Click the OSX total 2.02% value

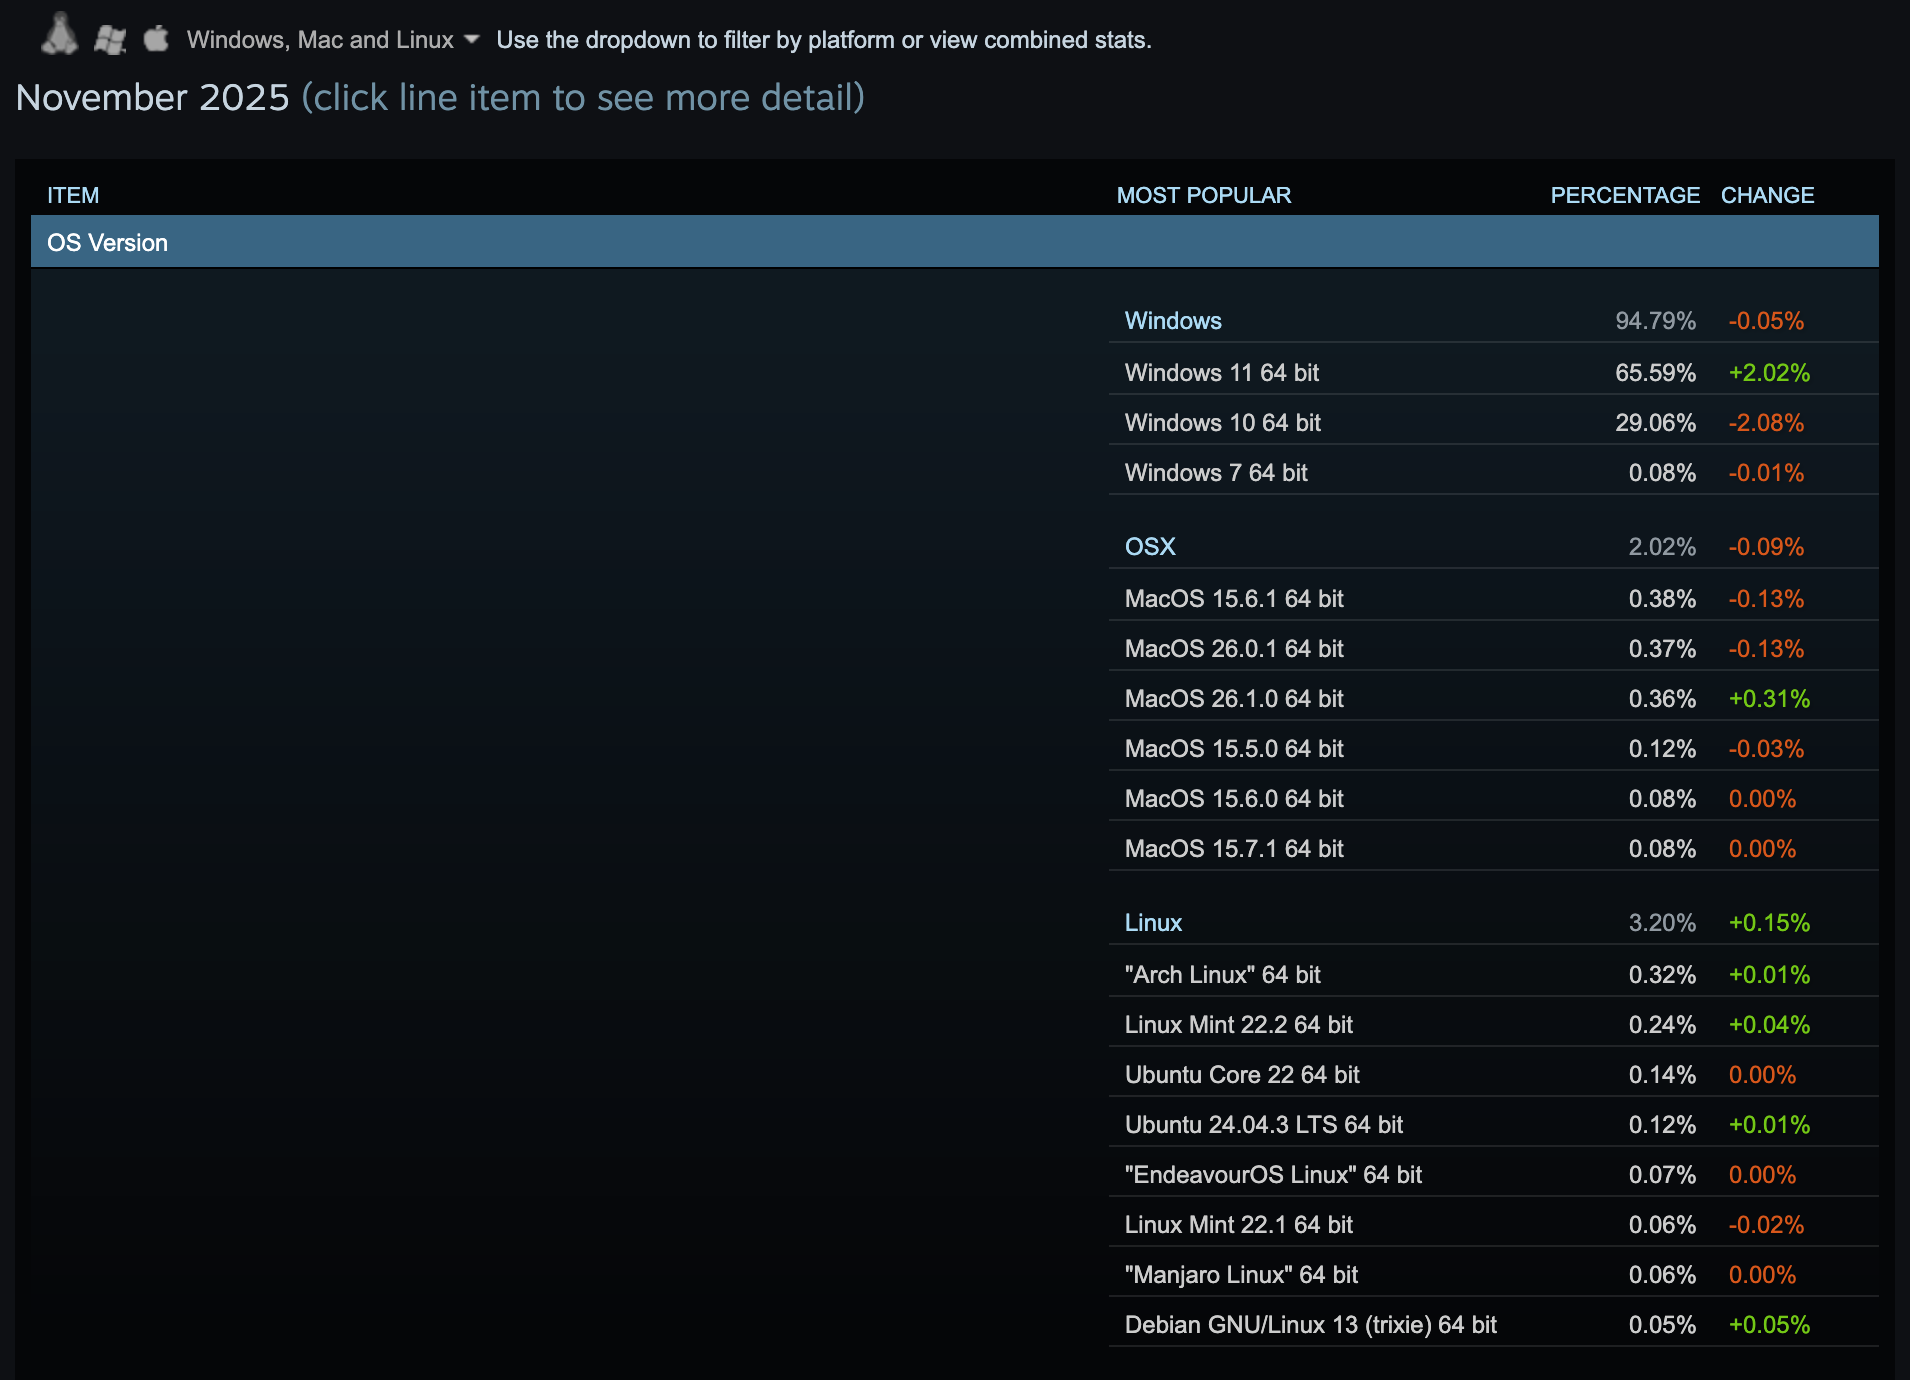pyautogui.click(x=1662, y=547)
